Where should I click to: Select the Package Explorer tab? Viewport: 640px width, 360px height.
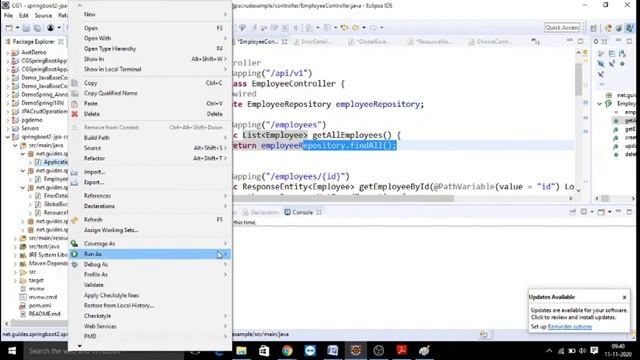point(33,42)
